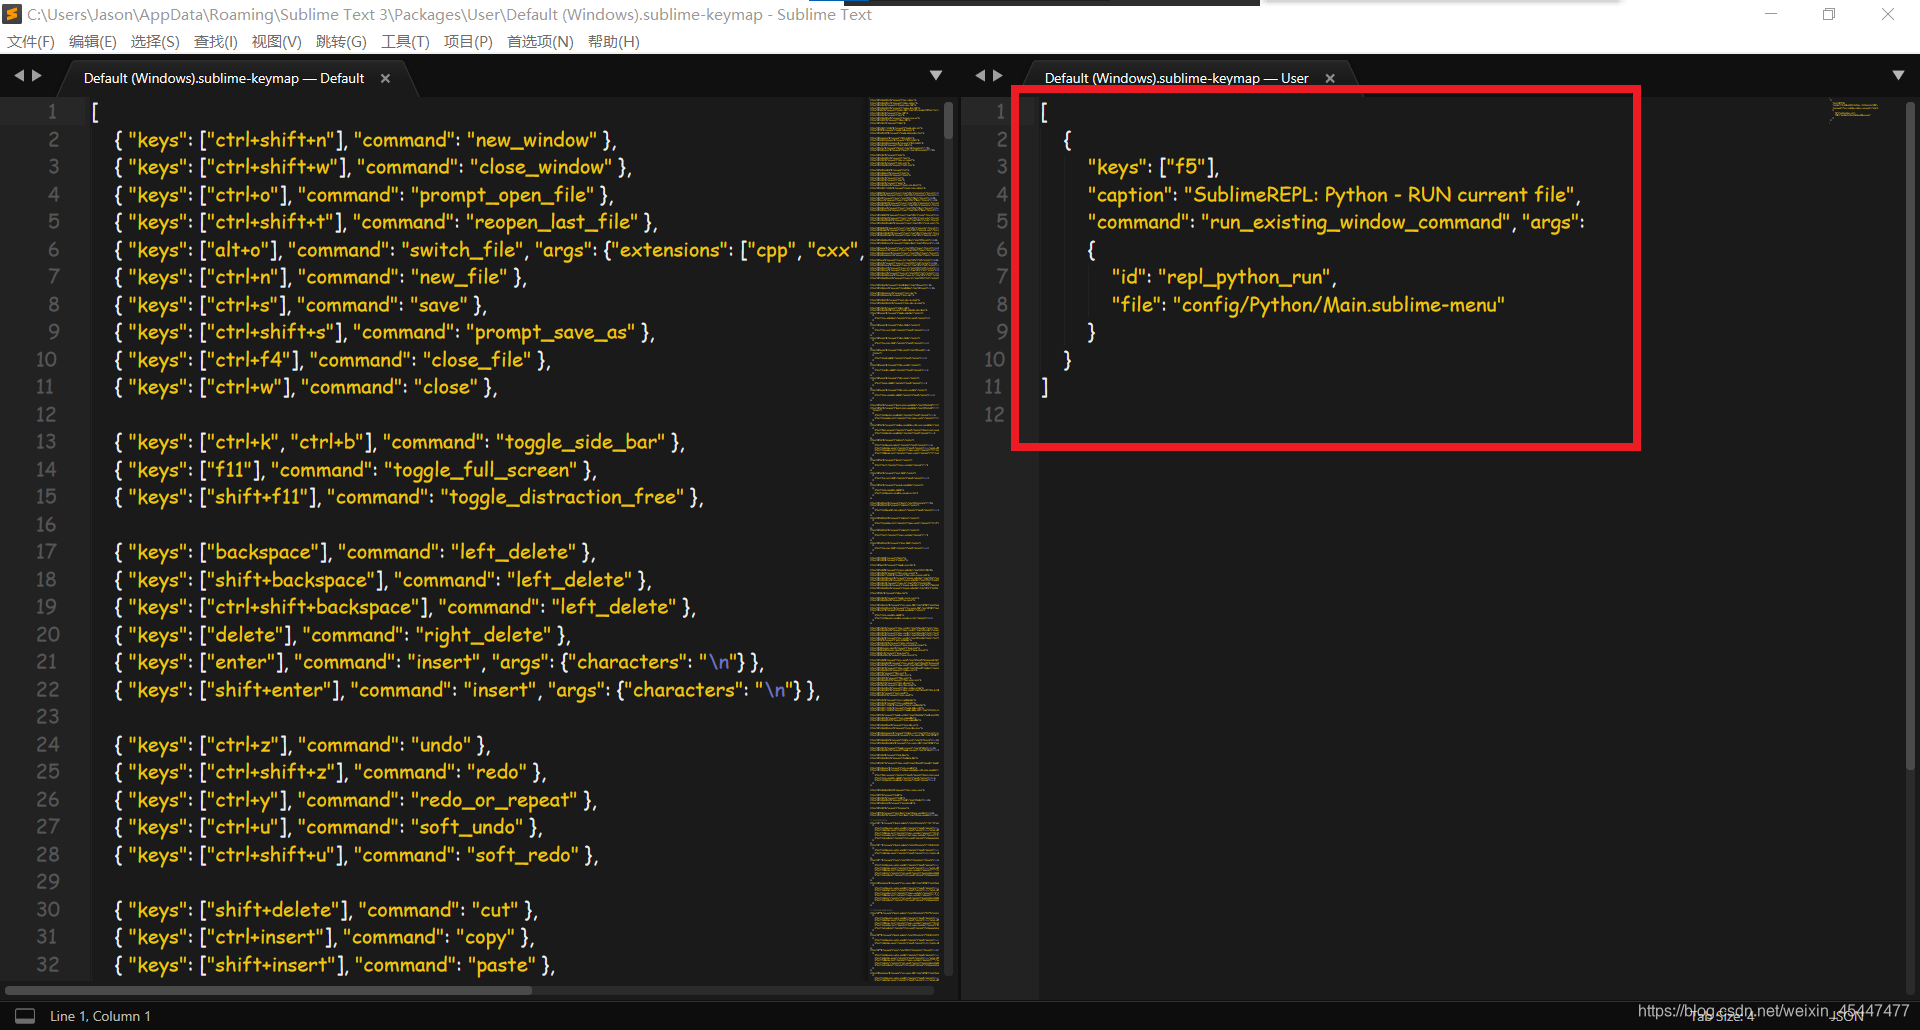
Task: Open the right pane's tab overflow dropdown arrow
Action: 1899,74
